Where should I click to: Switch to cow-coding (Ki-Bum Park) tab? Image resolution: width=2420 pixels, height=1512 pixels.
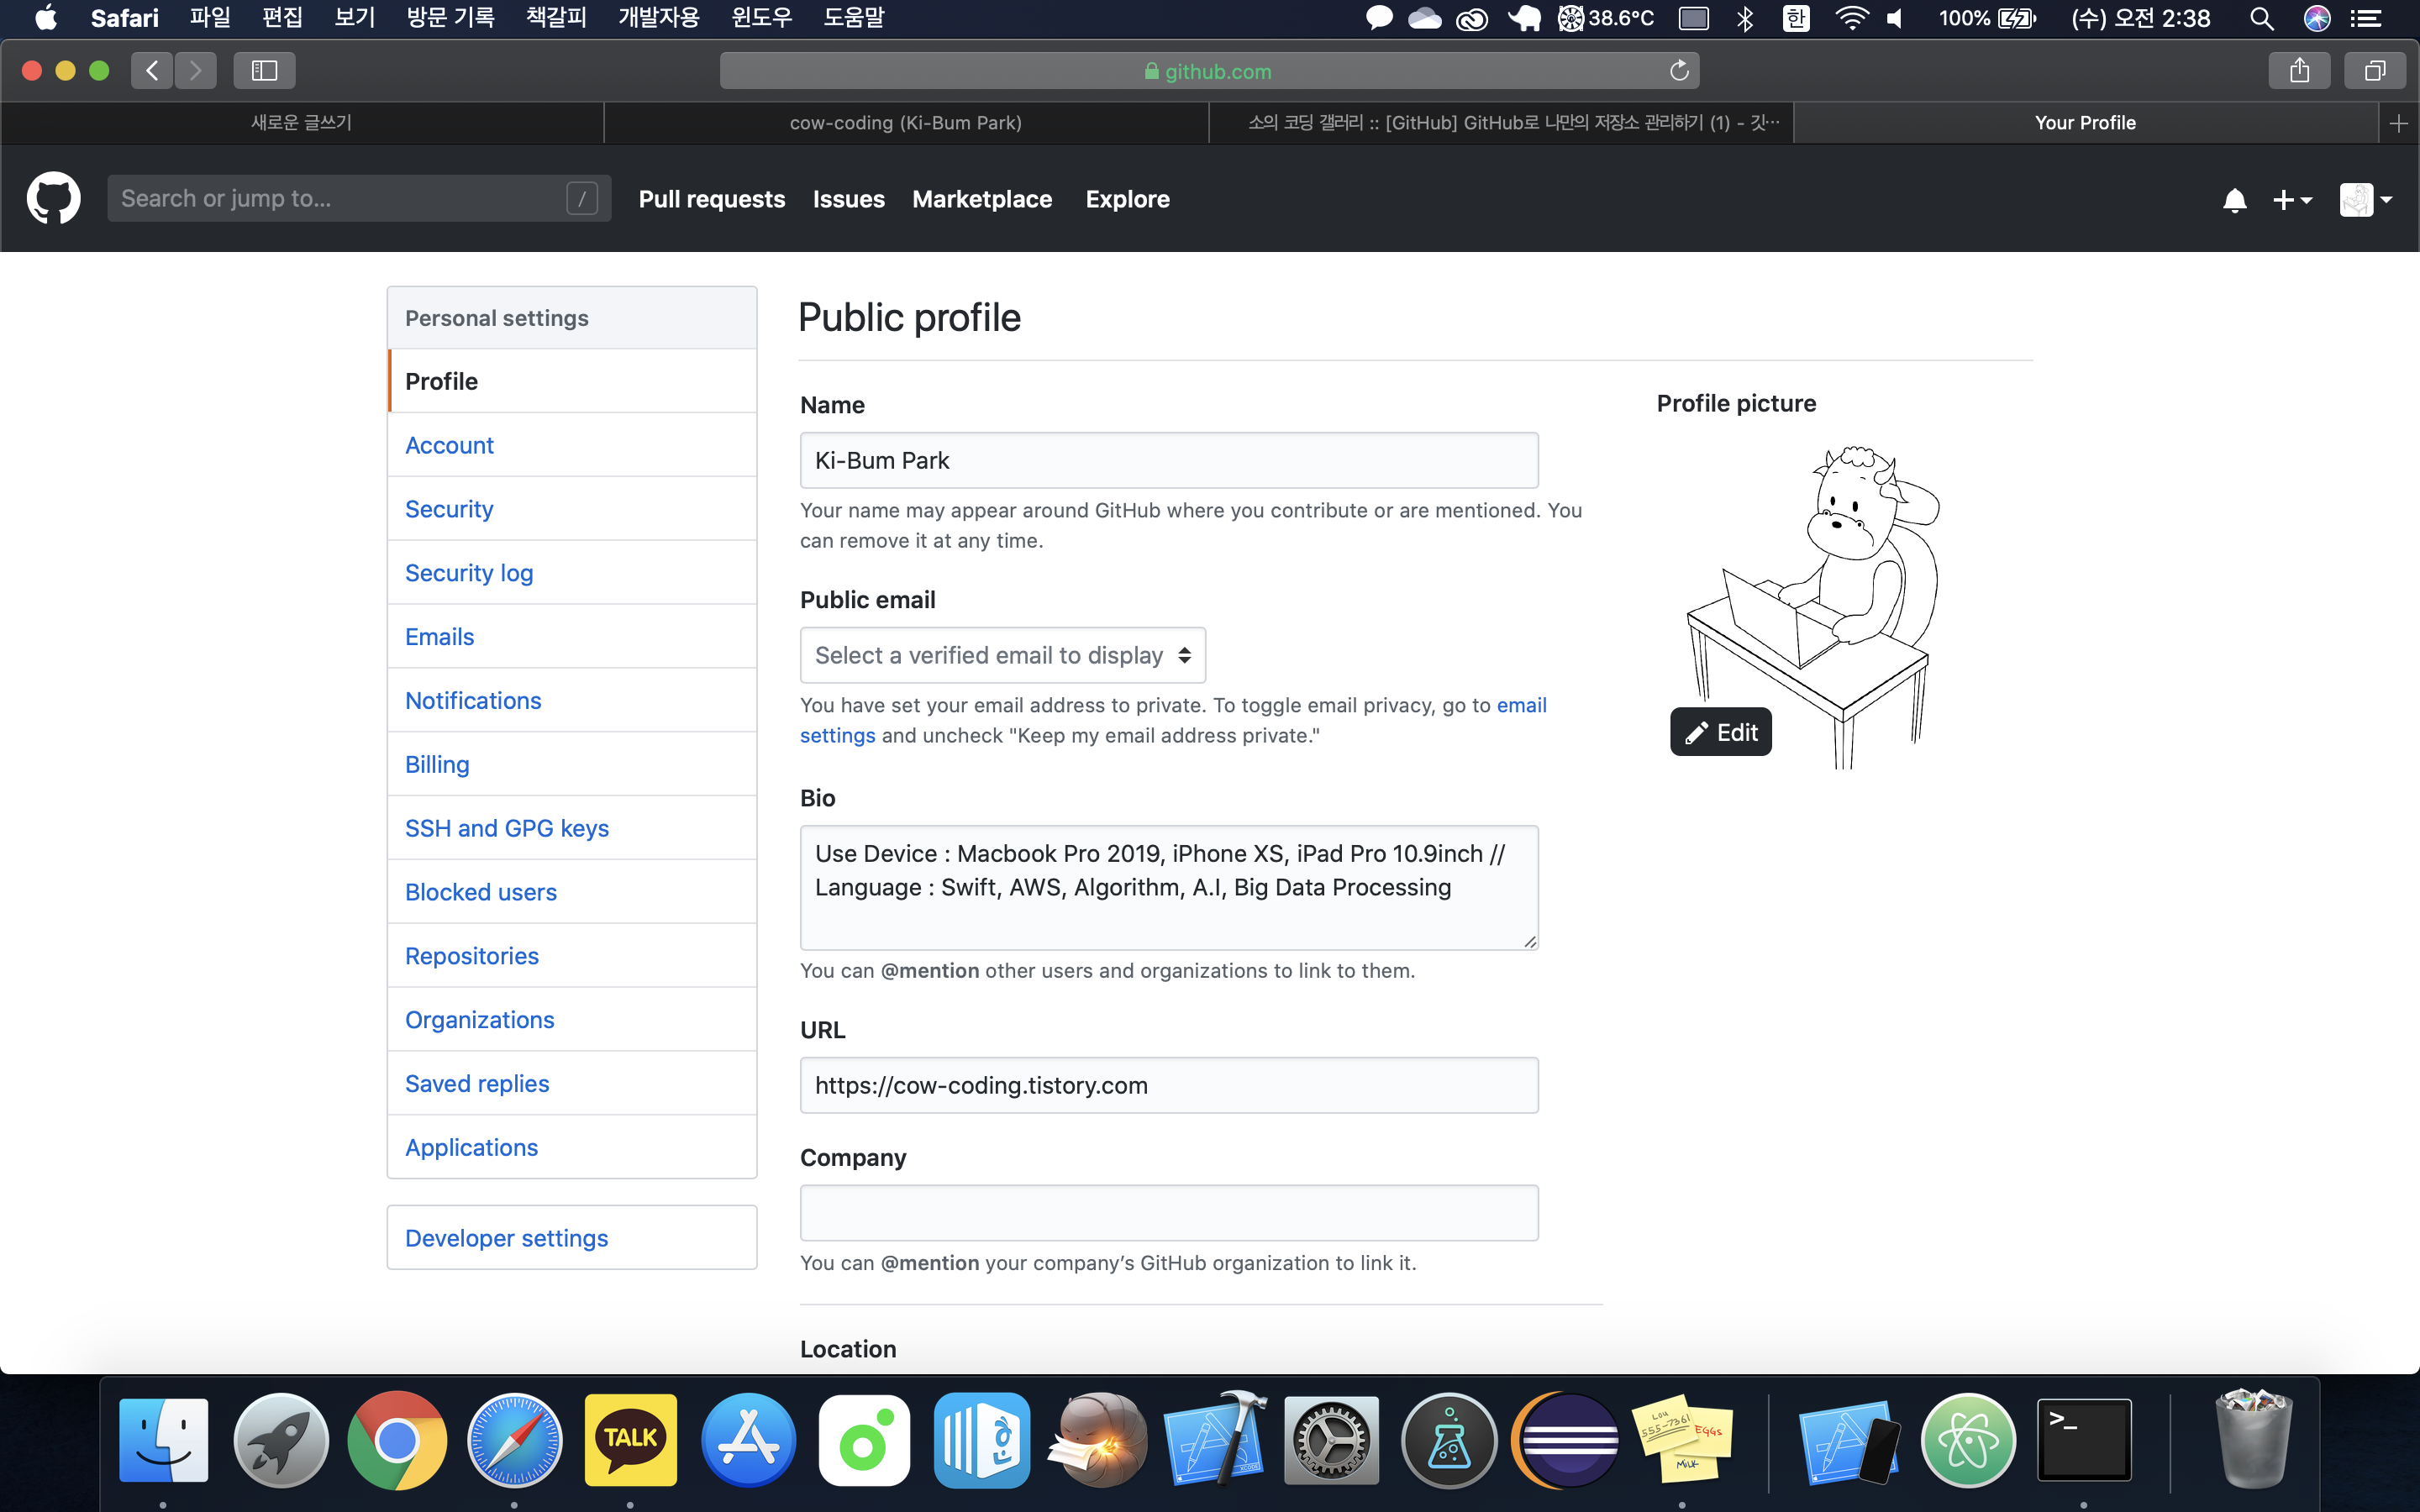click(905, 123)
